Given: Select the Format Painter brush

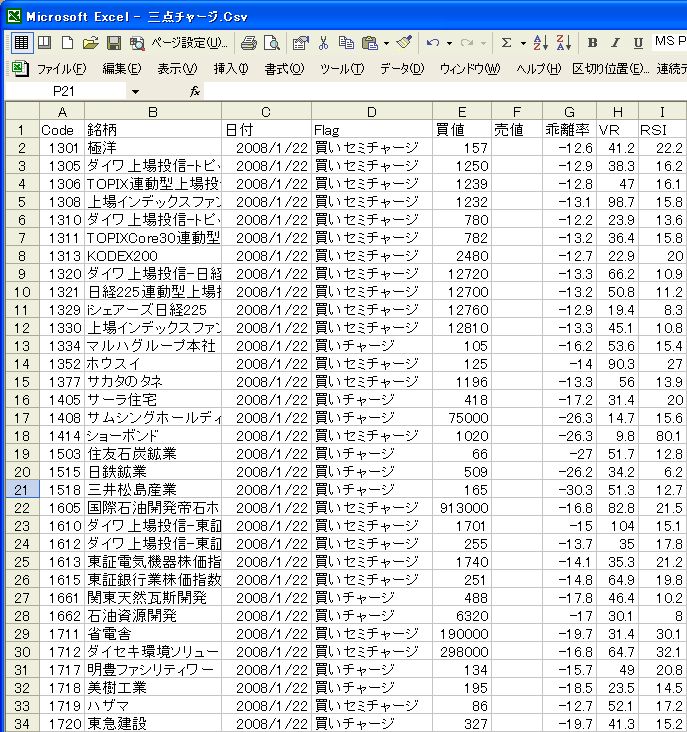Looking at the screenshot, I should [403, 43].
